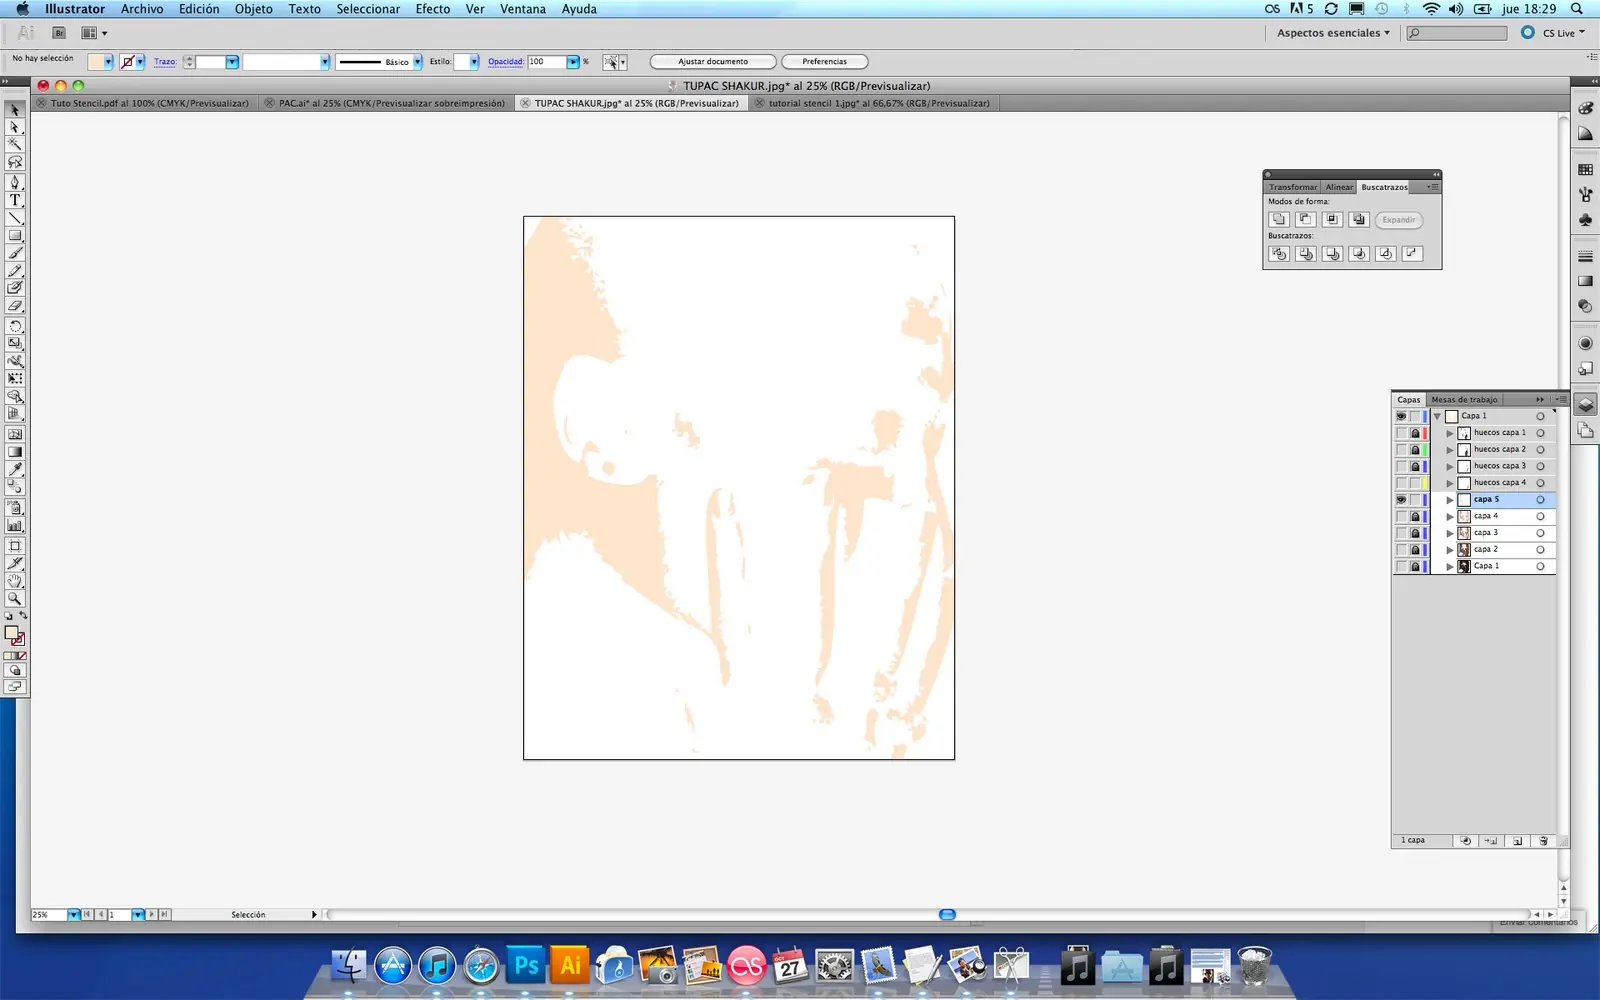1600x1000 pixels.
Task: Unlock the huecos capa 2 layer
Action: (x=1415, y=450)
